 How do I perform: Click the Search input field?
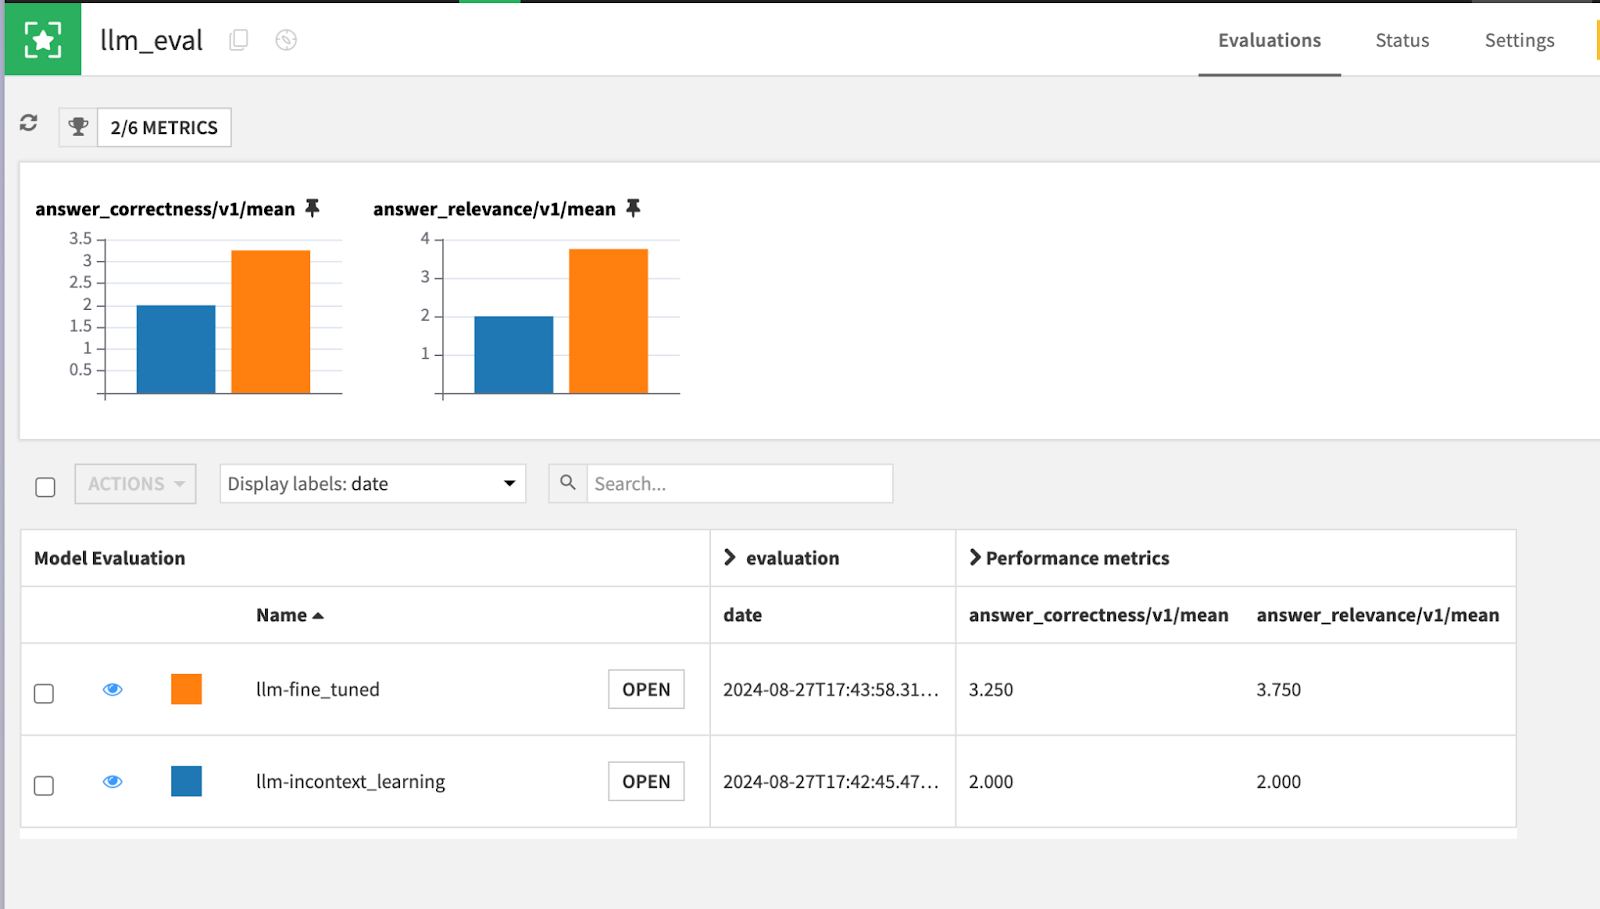point(739,483)
